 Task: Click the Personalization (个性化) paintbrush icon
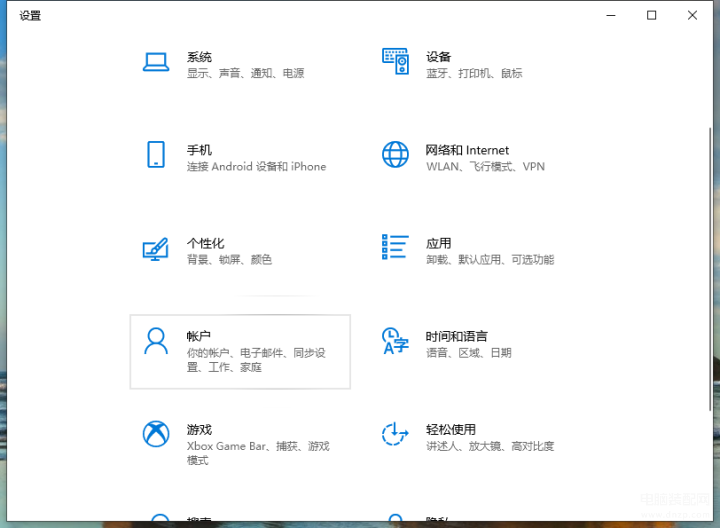point(155,248)
